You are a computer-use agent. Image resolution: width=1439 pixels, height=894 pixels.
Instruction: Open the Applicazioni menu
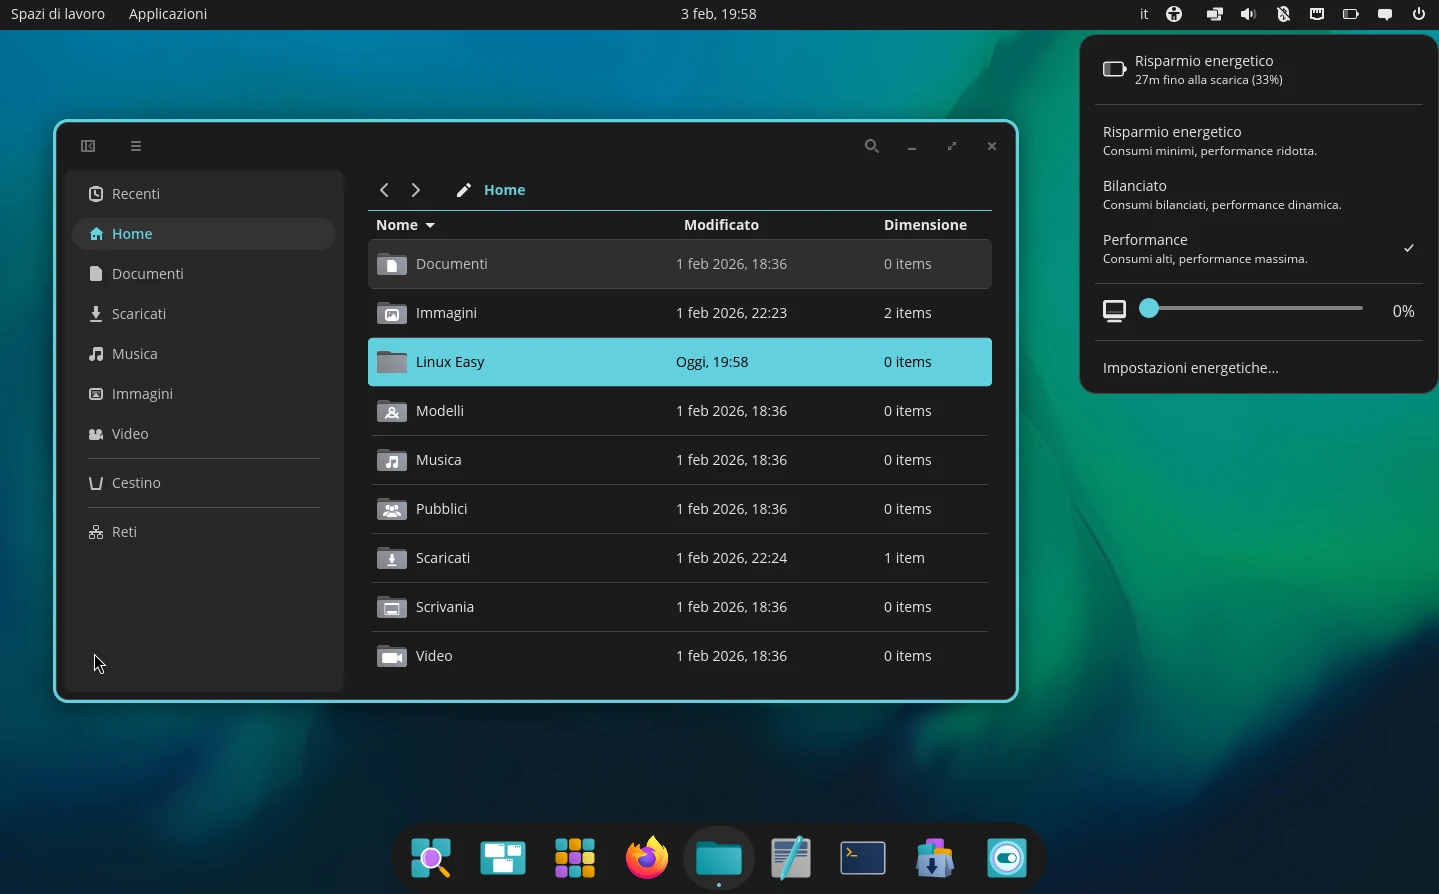point(167,14)
